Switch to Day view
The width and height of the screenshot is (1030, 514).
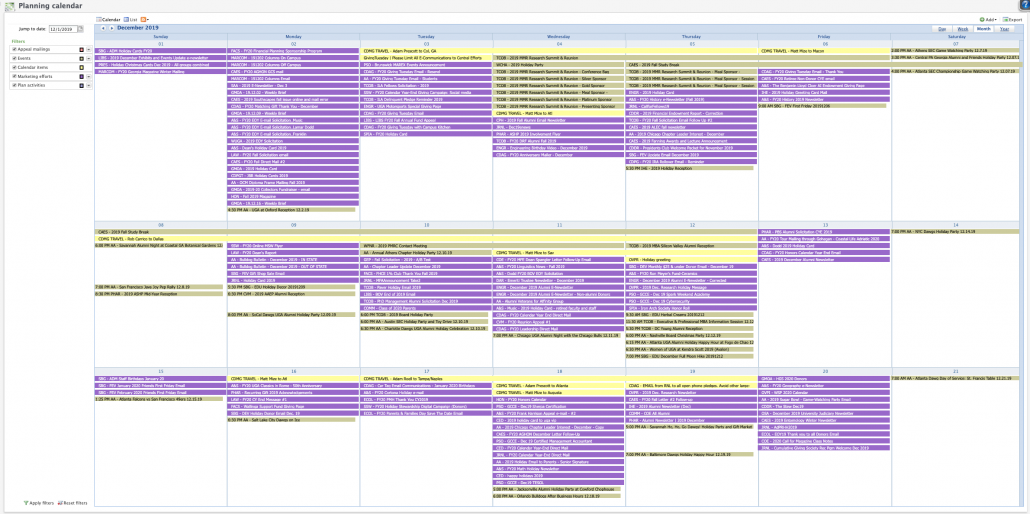coord(942,29)
